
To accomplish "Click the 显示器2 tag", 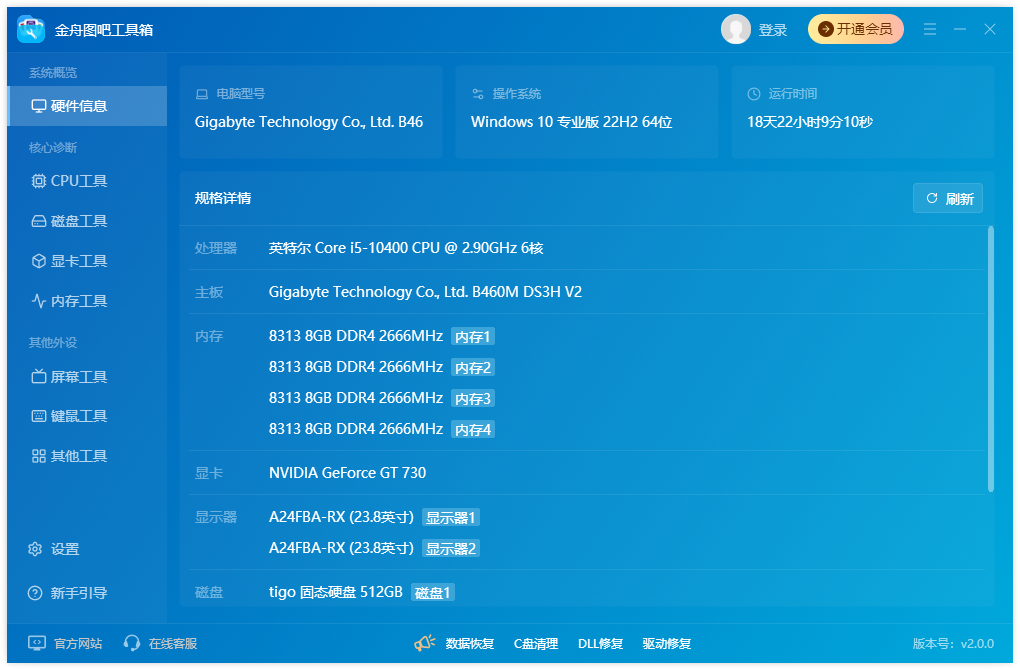I will pos(451,548).
